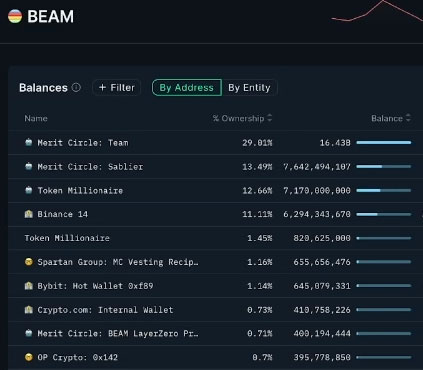Click the 13.49% ownership value

[x=257, y=167]
